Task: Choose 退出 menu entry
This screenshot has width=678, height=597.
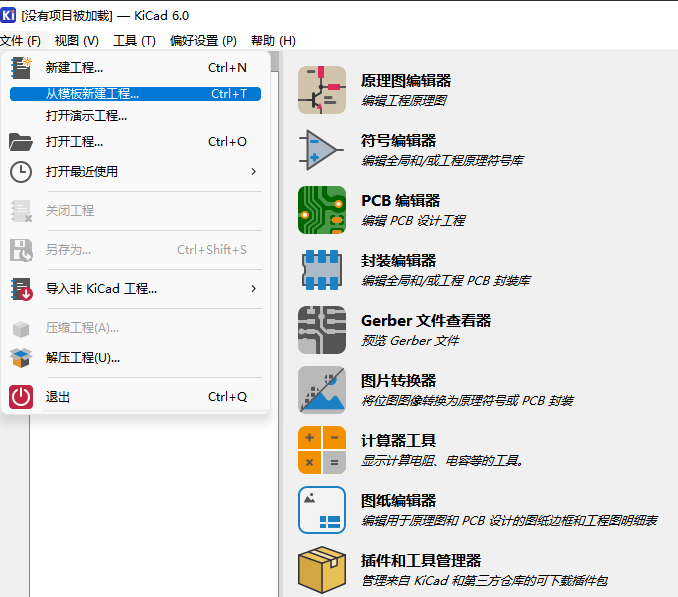Action: (x=135, y=397)
